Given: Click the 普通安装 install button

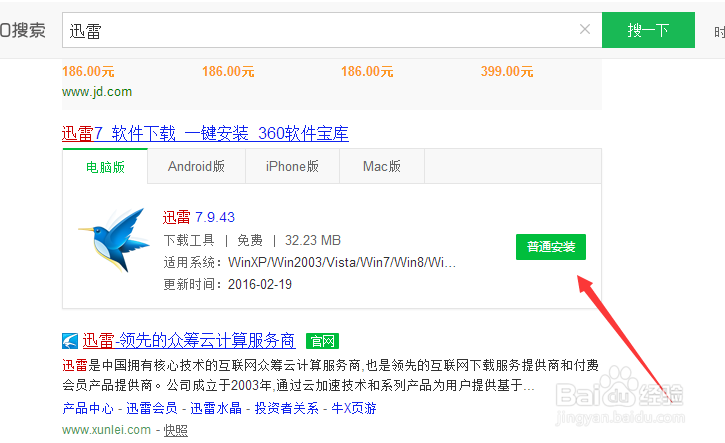Looking at the screenshot, I should click(551, 247).
